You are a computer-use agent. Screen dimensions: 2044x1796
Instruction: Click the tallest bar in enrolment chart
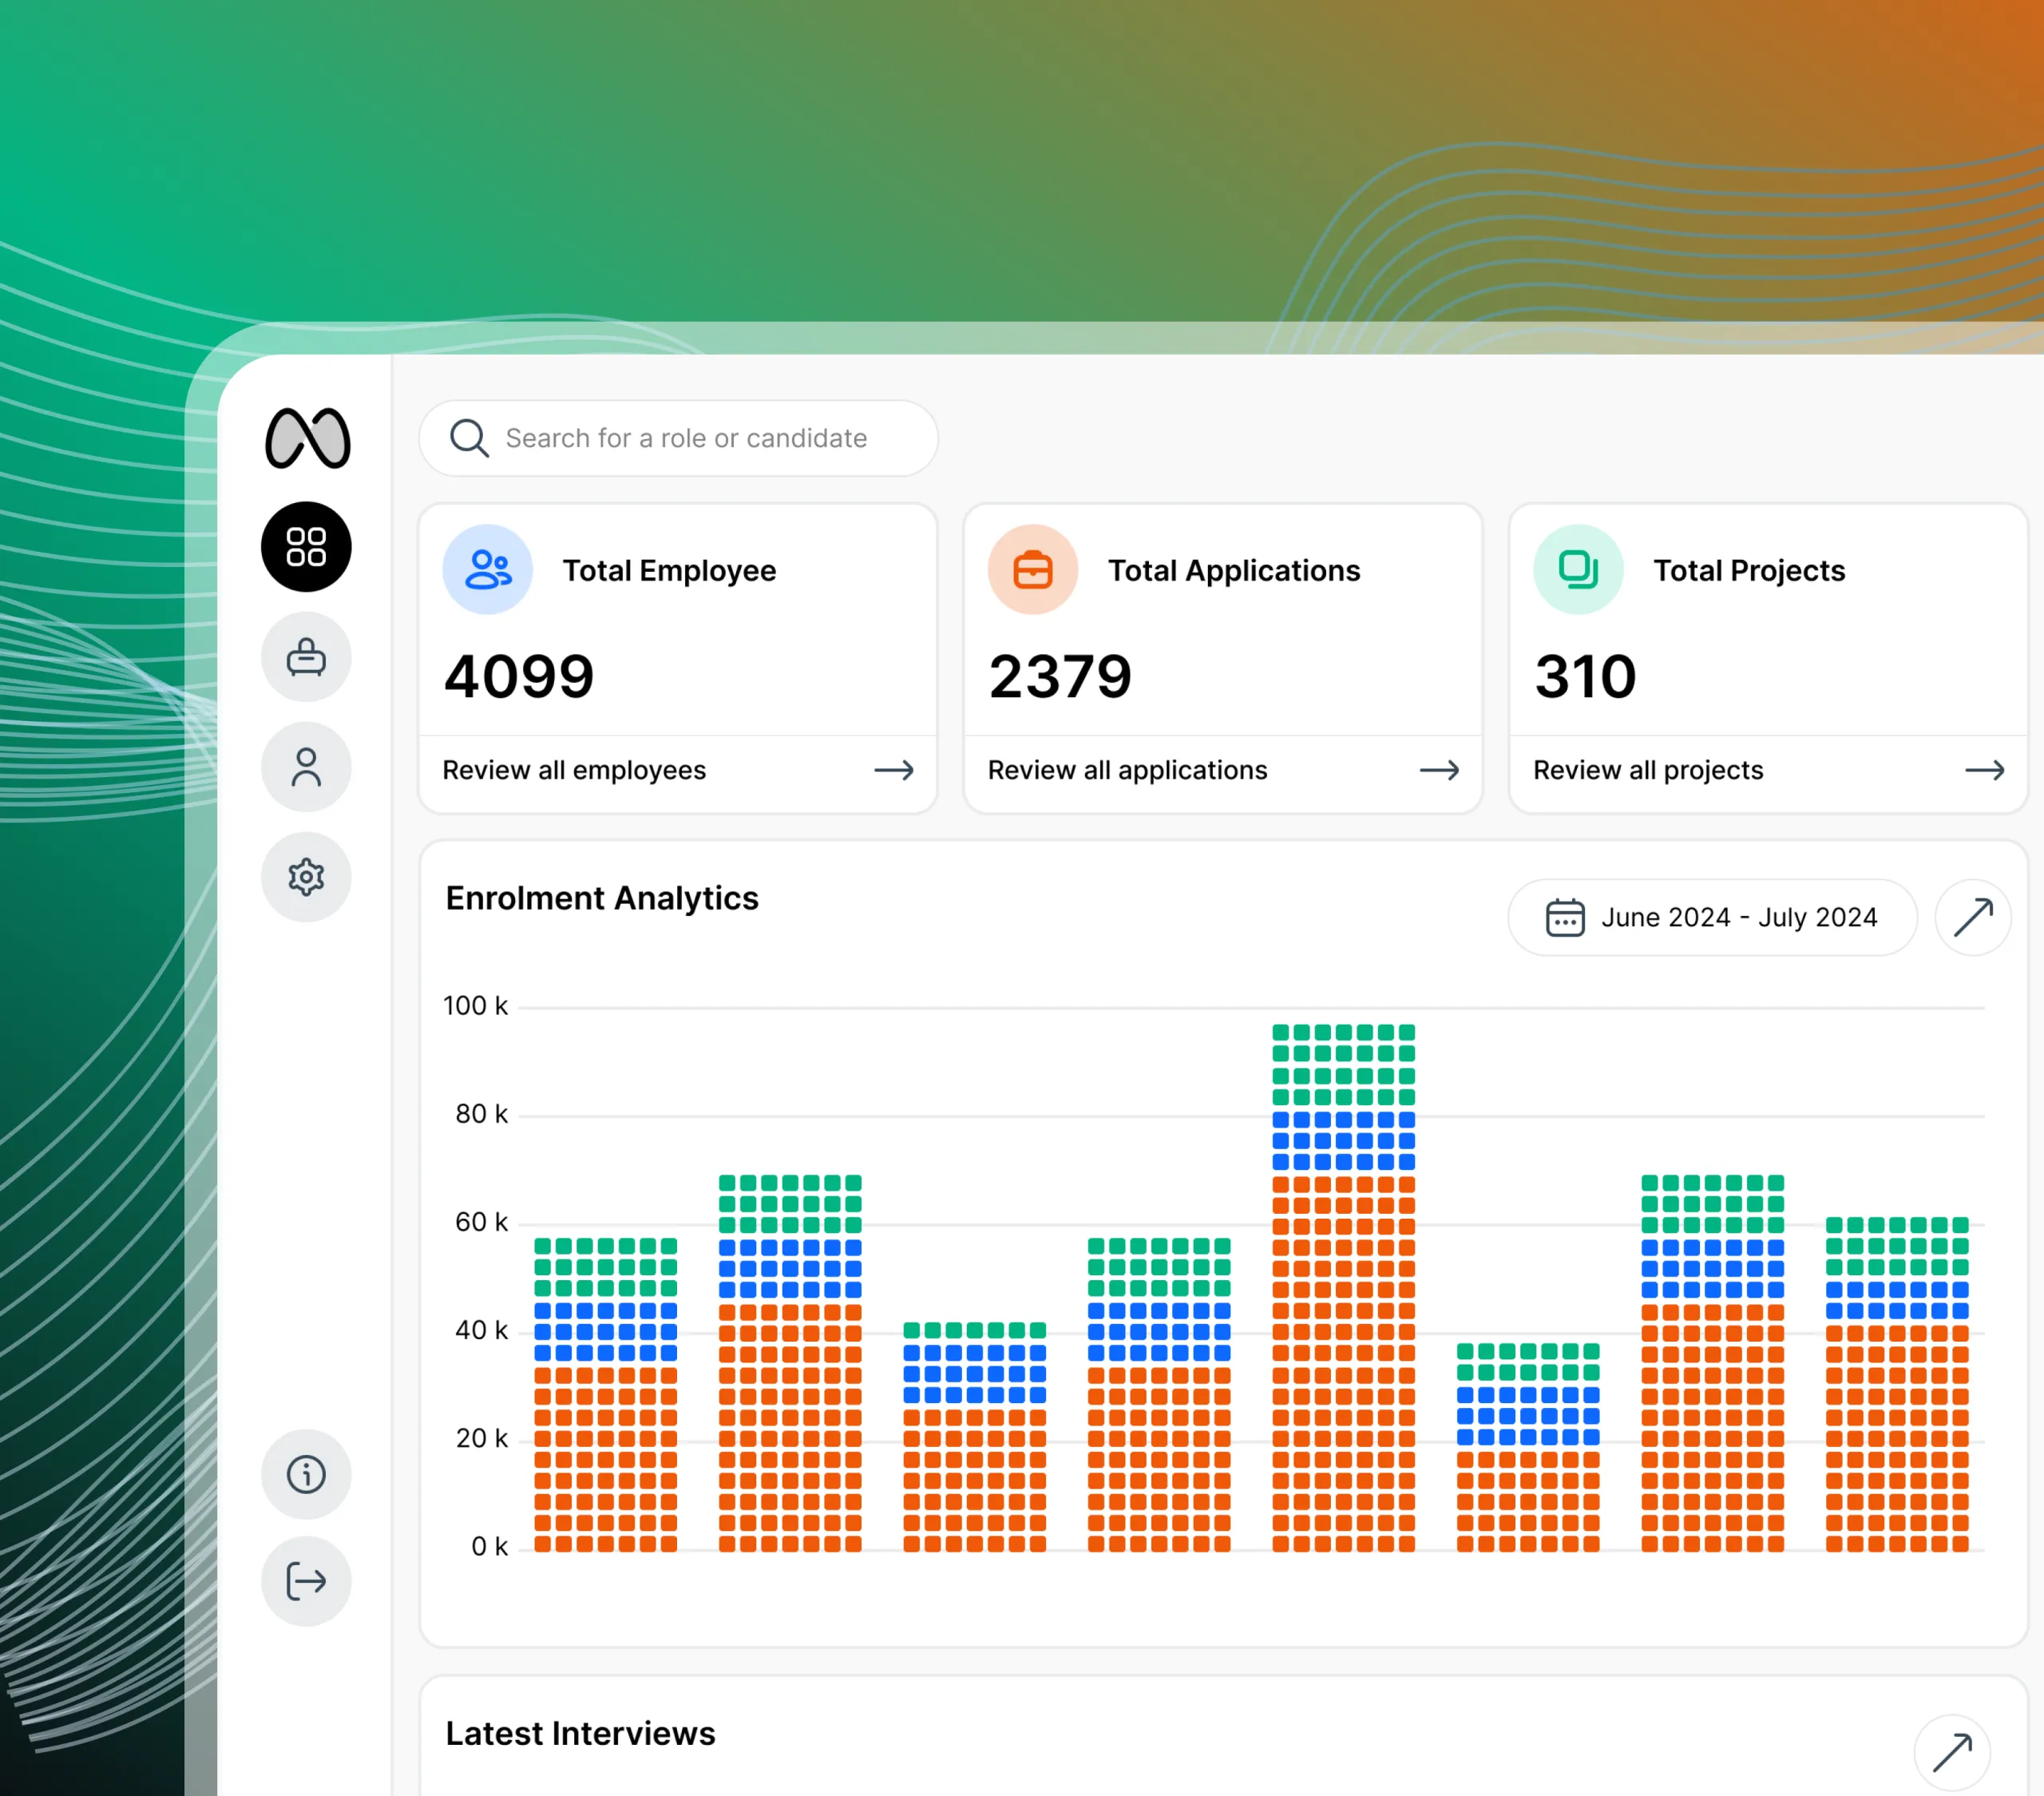pos(1343,1288)
